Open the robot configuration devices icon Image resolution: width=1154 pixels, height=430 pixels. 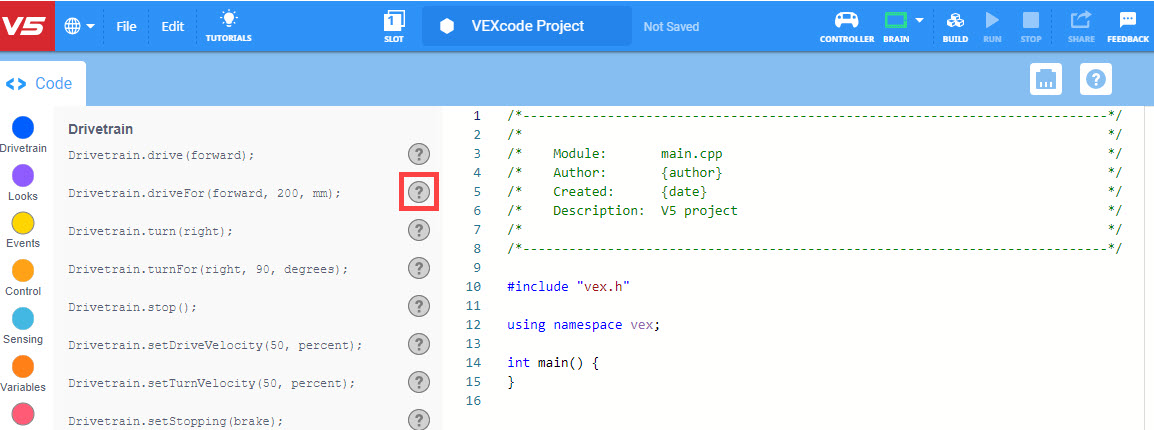(1046, 79)
